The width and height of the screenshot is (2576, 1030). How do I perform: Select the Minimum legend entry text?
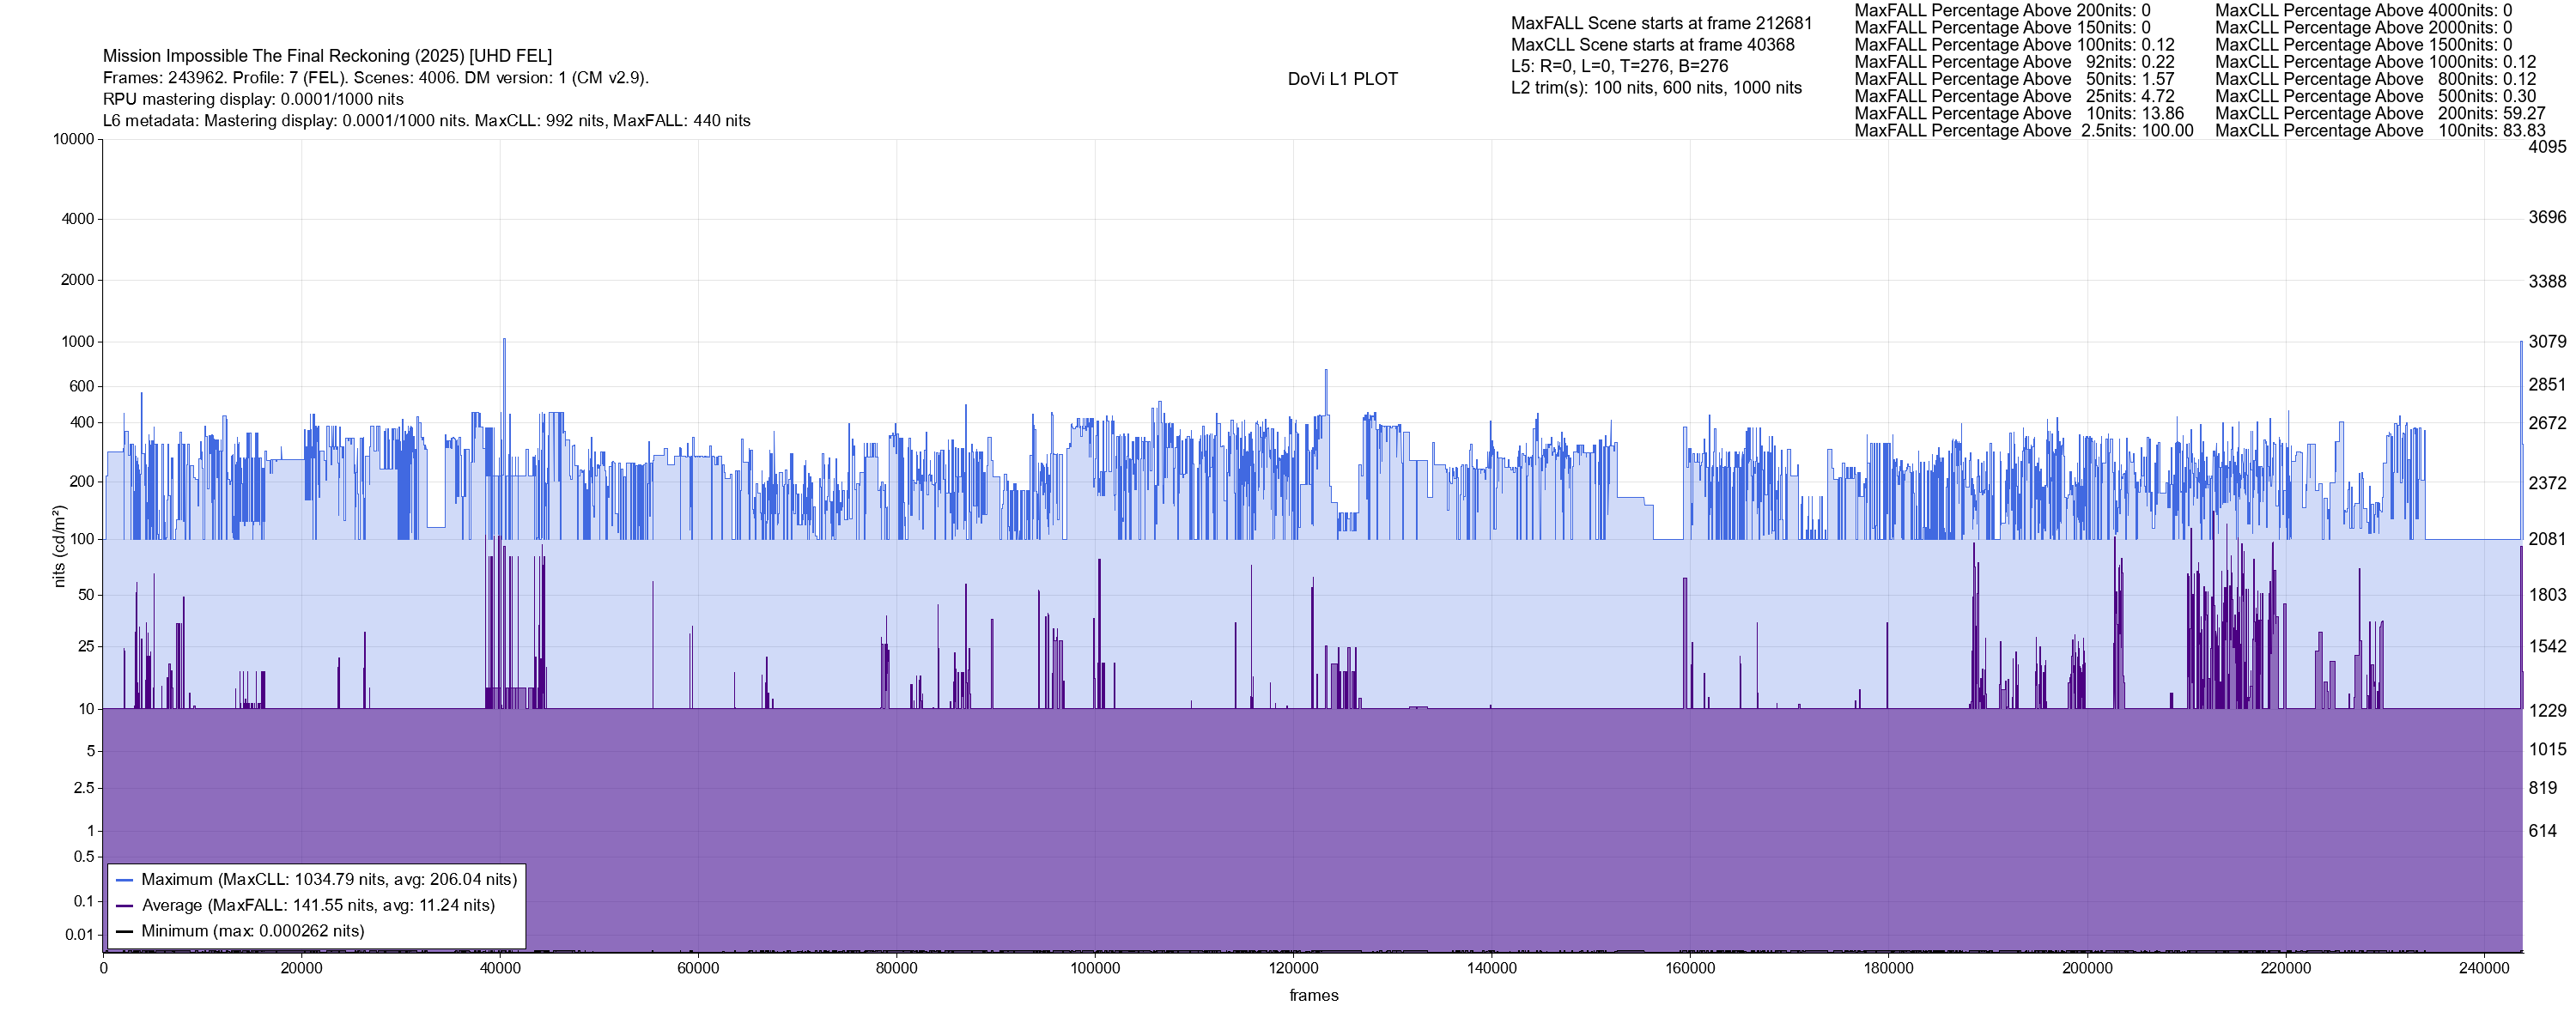[x=252, y=931]
